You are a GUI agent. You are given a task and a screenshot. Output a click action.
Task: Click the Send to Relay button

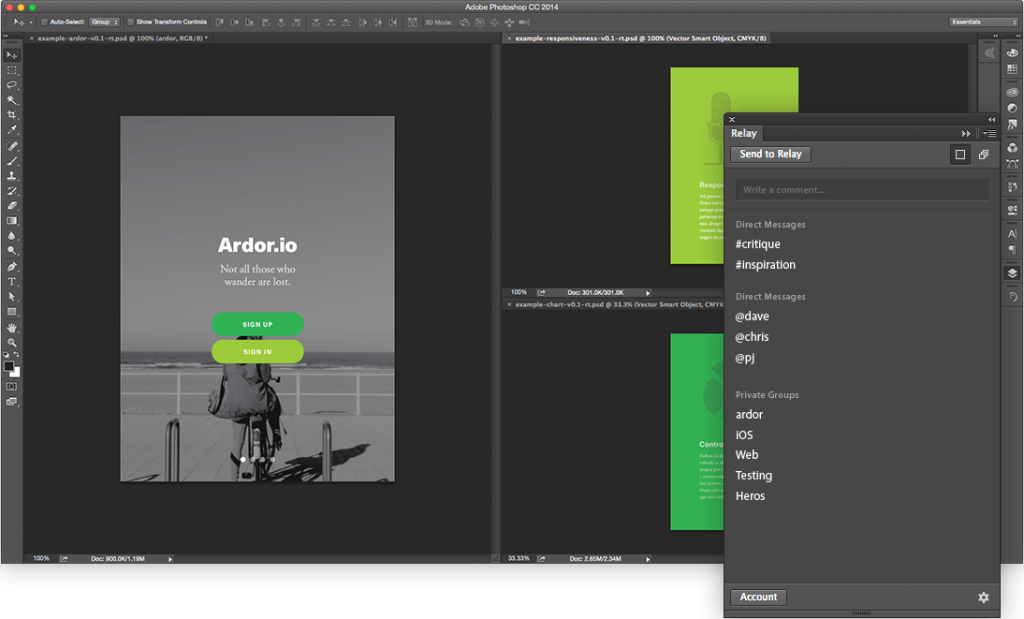tap(771, 154)
